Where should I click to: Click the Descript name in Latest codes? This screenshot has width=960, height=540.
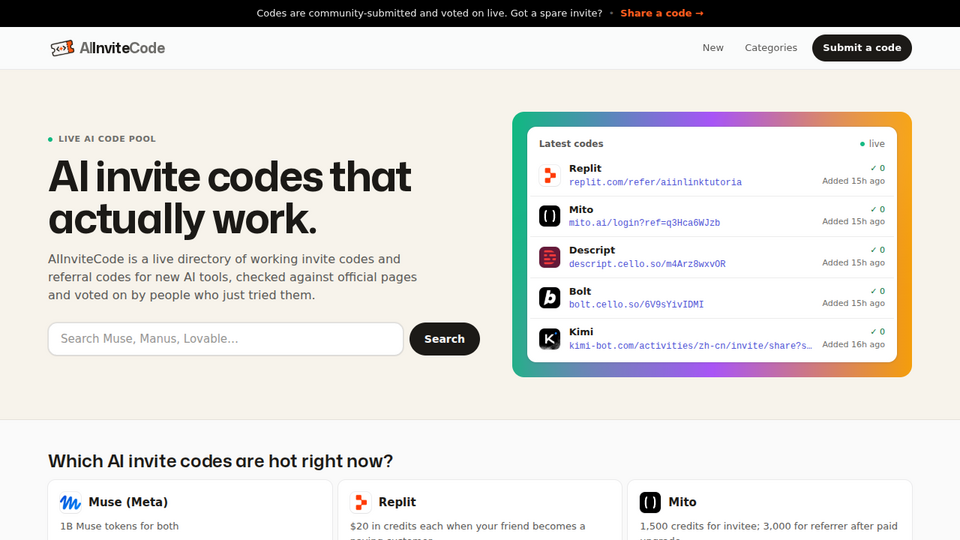pyautogui.click(x=592, y=250)
